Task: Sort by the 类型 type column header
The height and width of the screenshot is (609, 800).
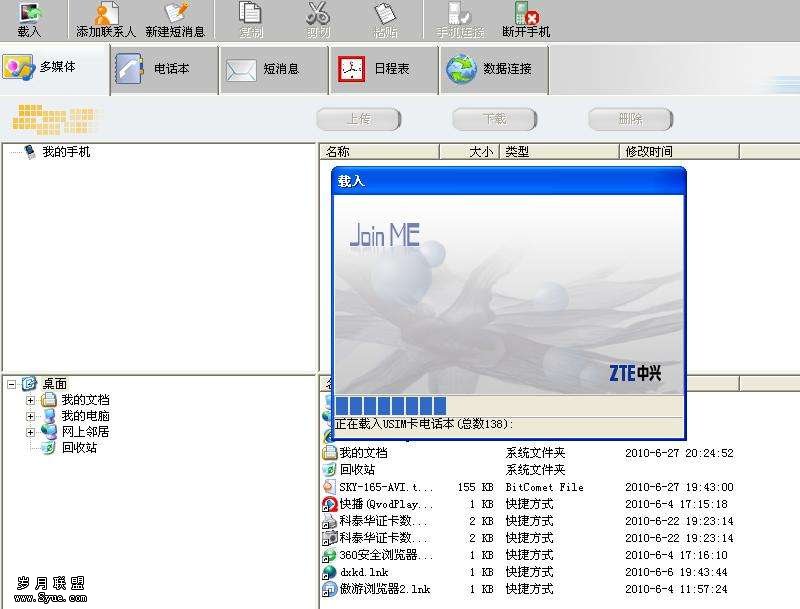Action: pyautogui.click(x=559, y=151)
